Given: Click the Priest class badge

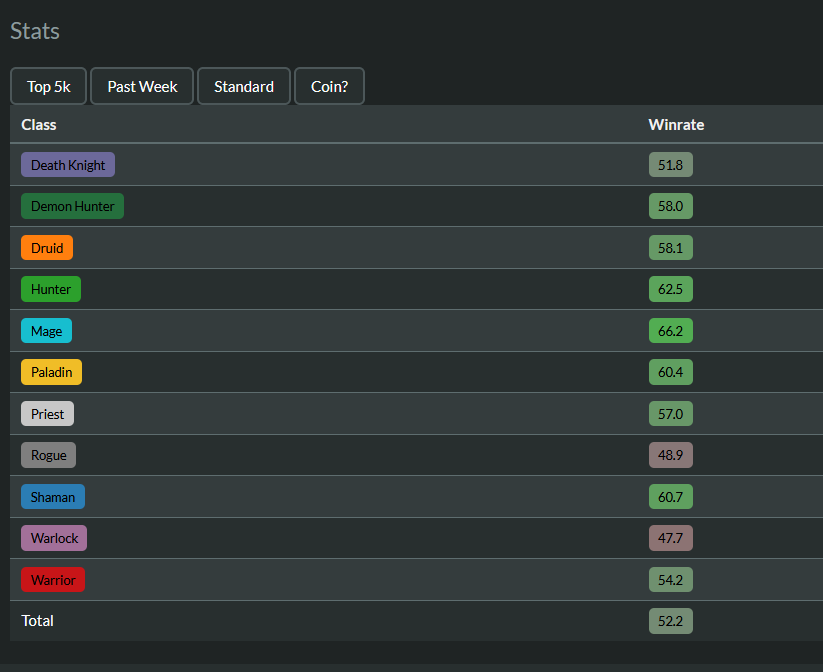Looking at the screenshot, I should click(47, 414).
